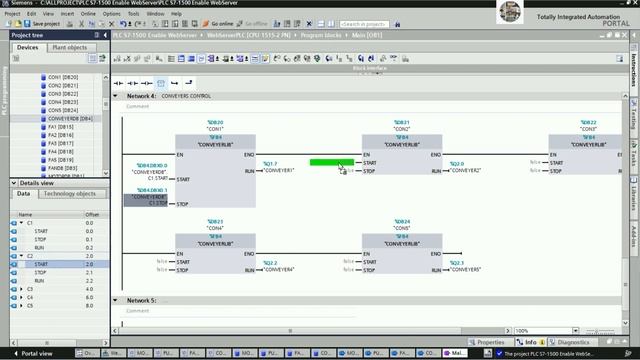Screen dimensions: 640x360
Task: Split editor space horizontally icon
Action: [321, 24]
